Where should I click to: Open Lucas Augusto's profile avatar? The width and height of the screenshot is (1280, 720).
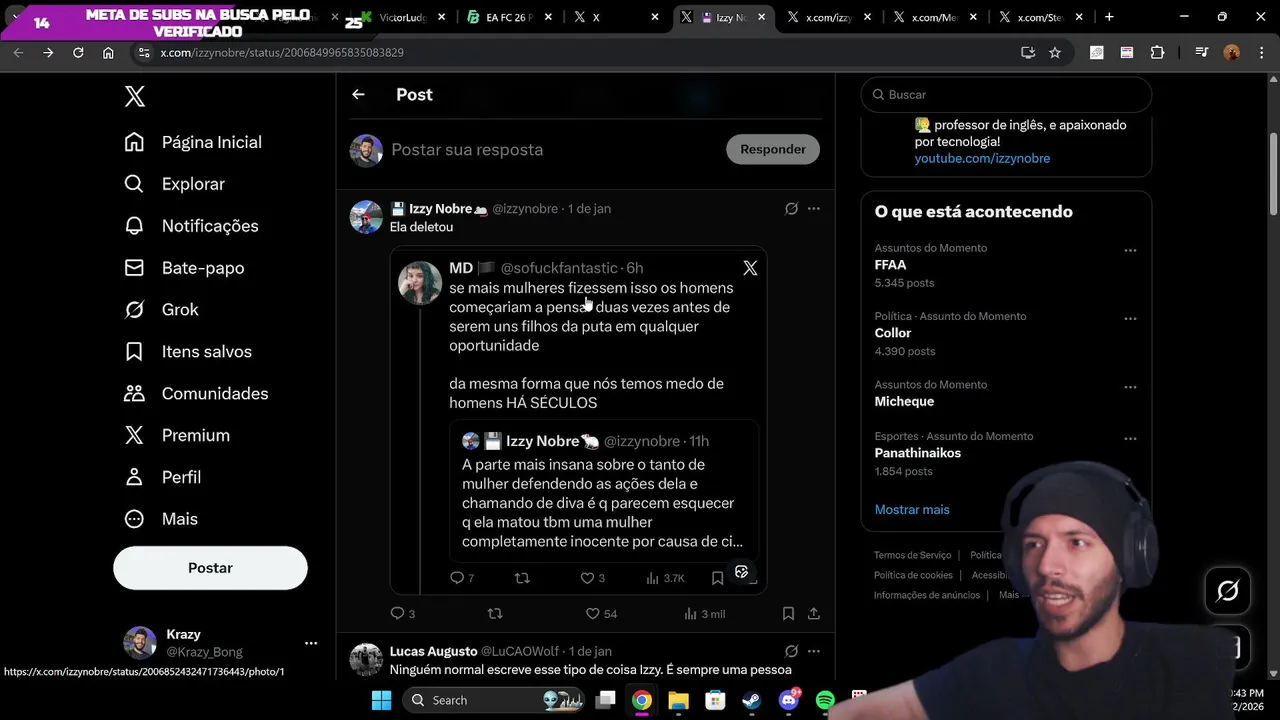pos(366,660)
